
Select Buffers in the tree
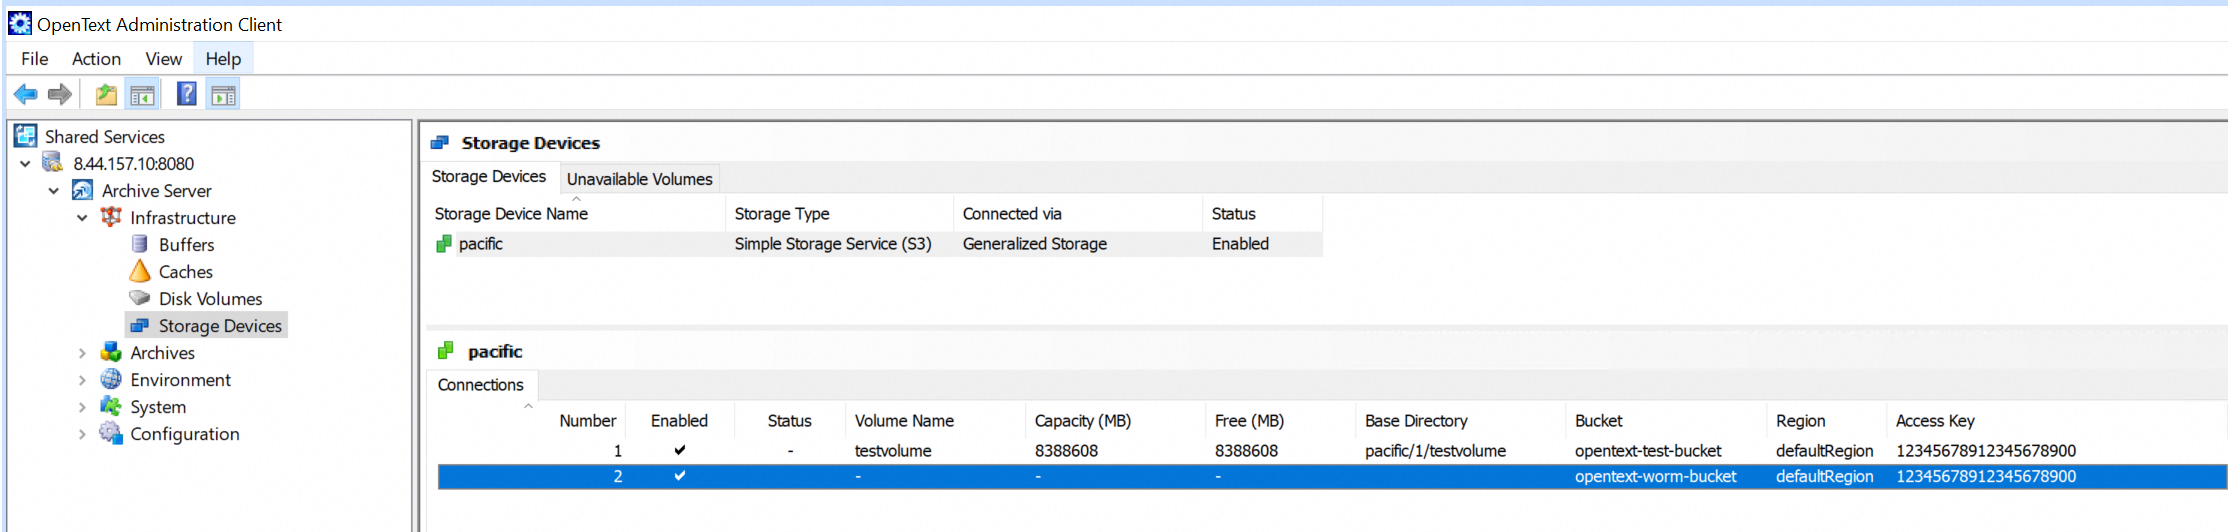click(x=186, y=244)
